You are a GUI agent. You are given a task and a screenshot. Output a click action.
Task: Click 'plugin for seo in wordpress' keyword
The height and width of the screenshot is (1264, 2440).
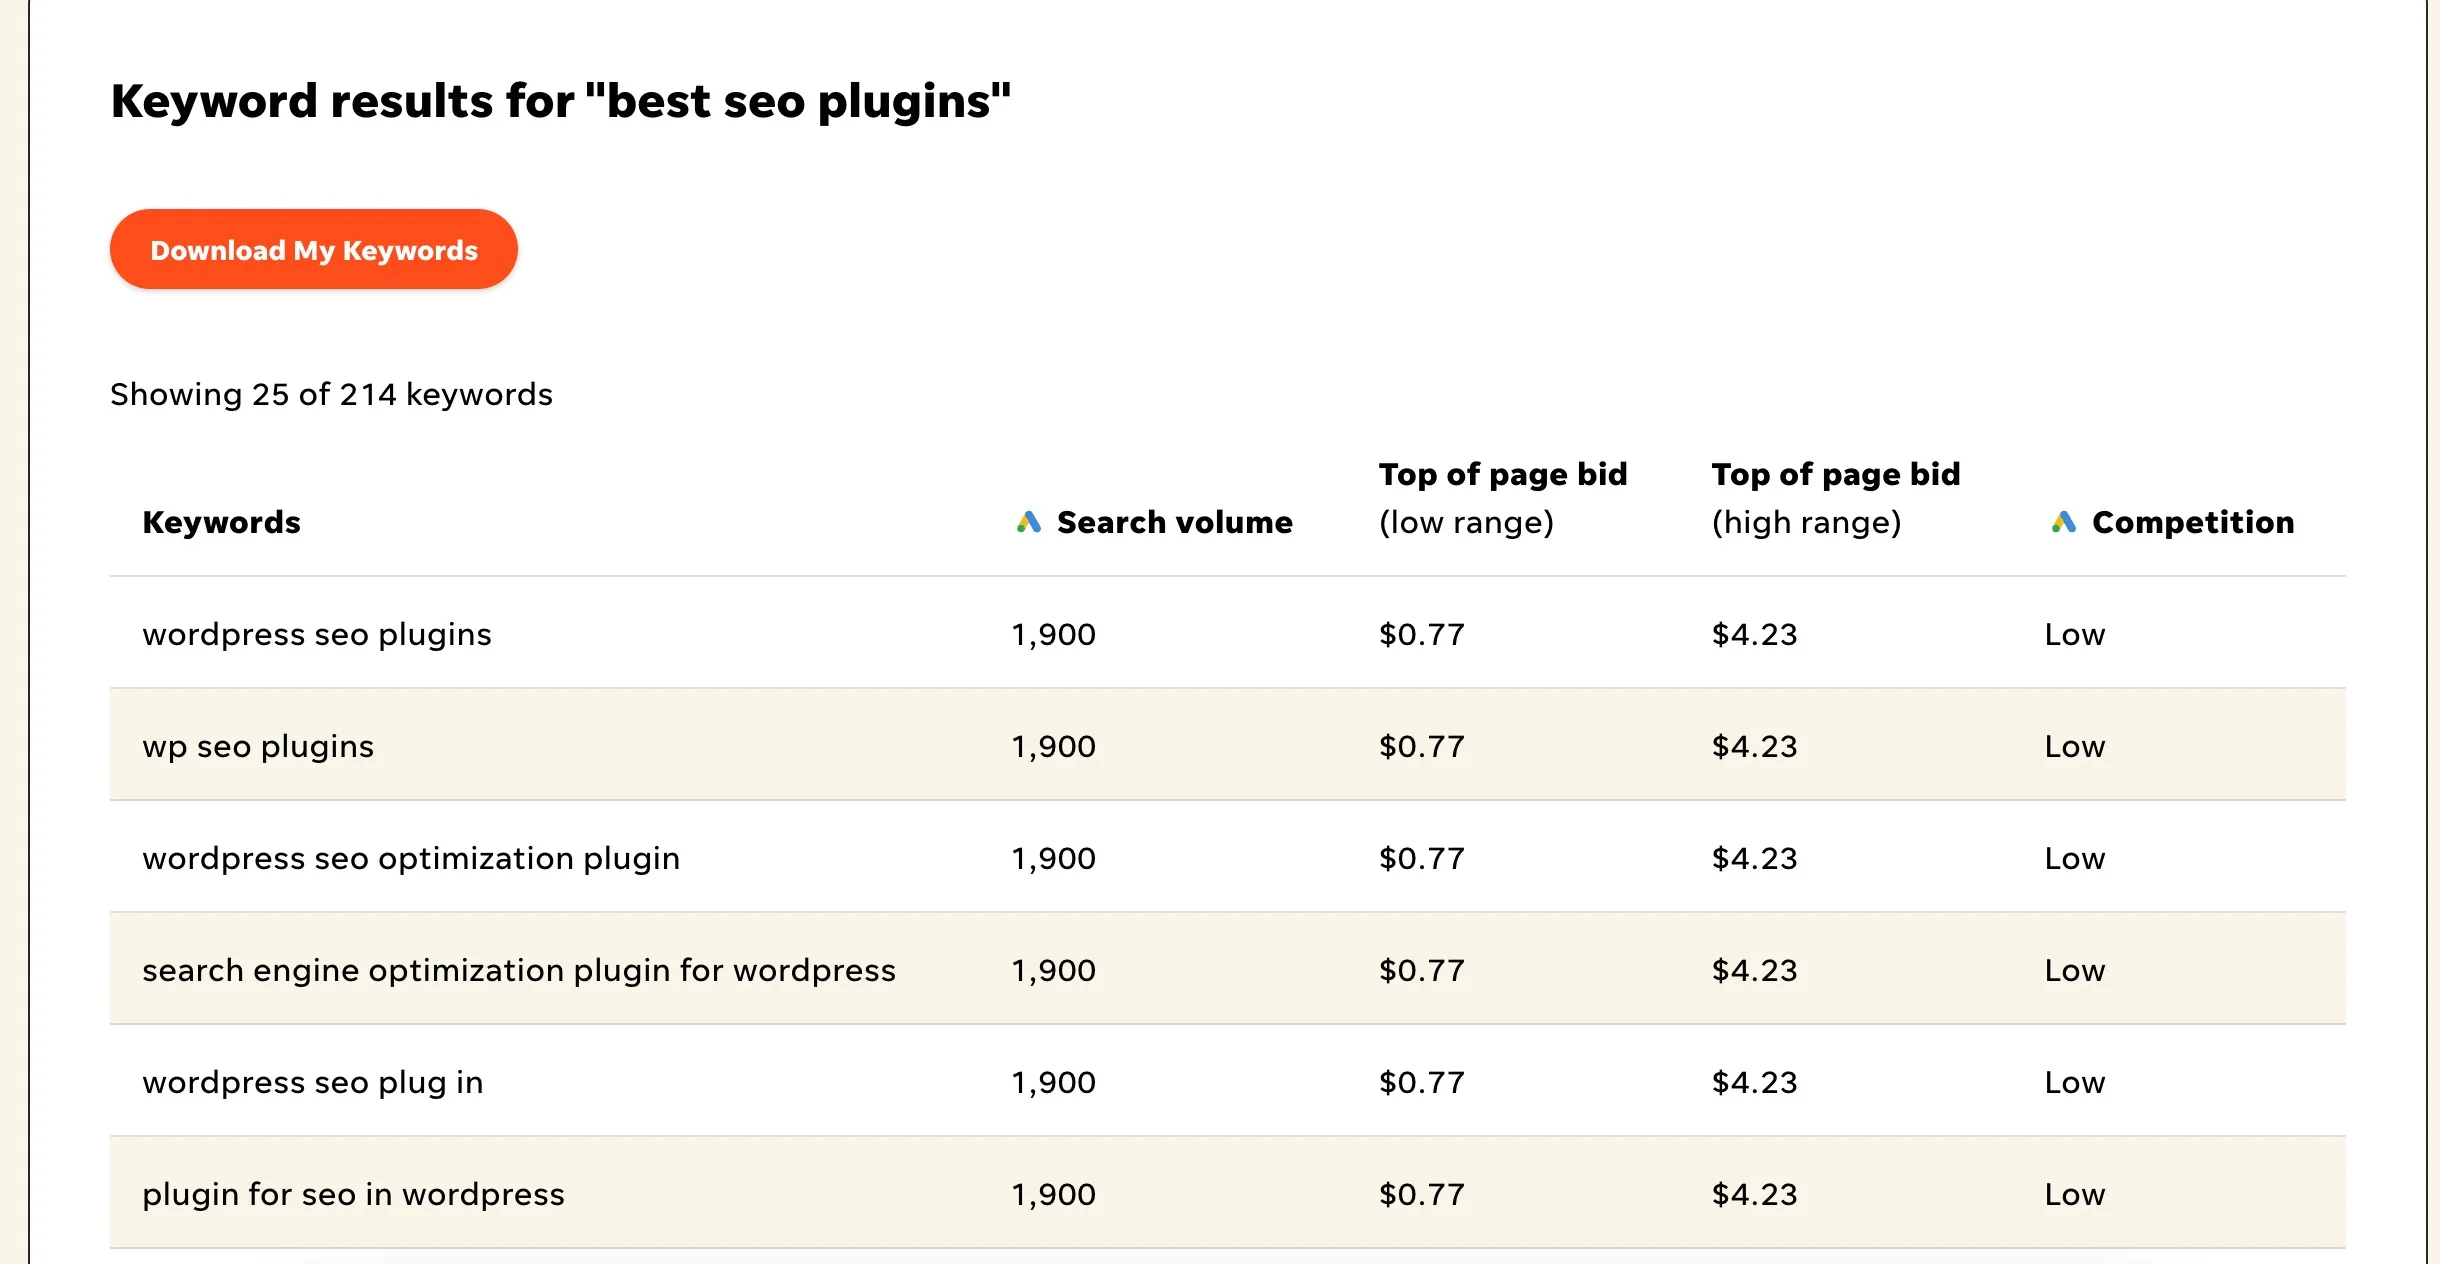point(353,1194)
